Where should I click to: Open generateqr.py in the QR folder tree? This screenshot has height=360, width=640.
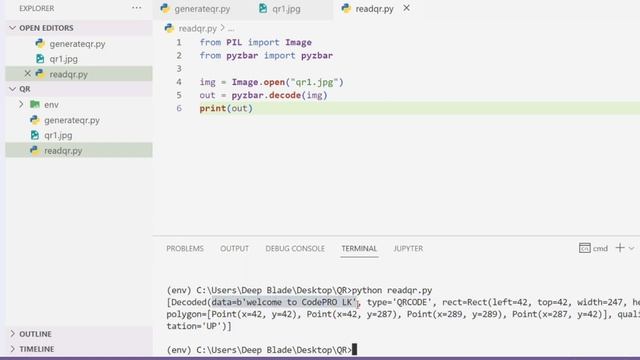(x=72, y=120)
